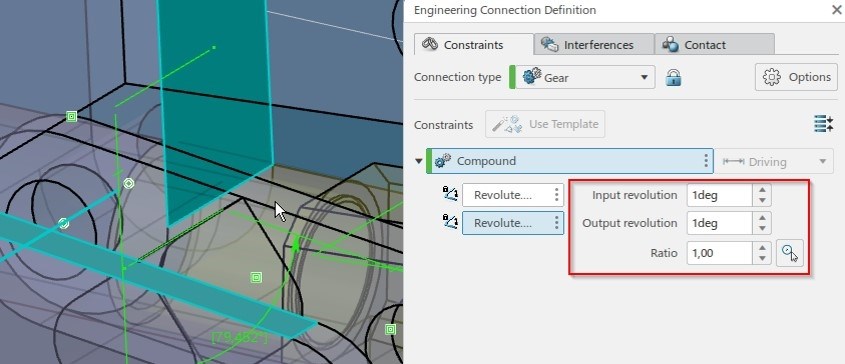845x364 pixels.
Task: Collapse the Compound constraint tree
Action: coord(419,161)
